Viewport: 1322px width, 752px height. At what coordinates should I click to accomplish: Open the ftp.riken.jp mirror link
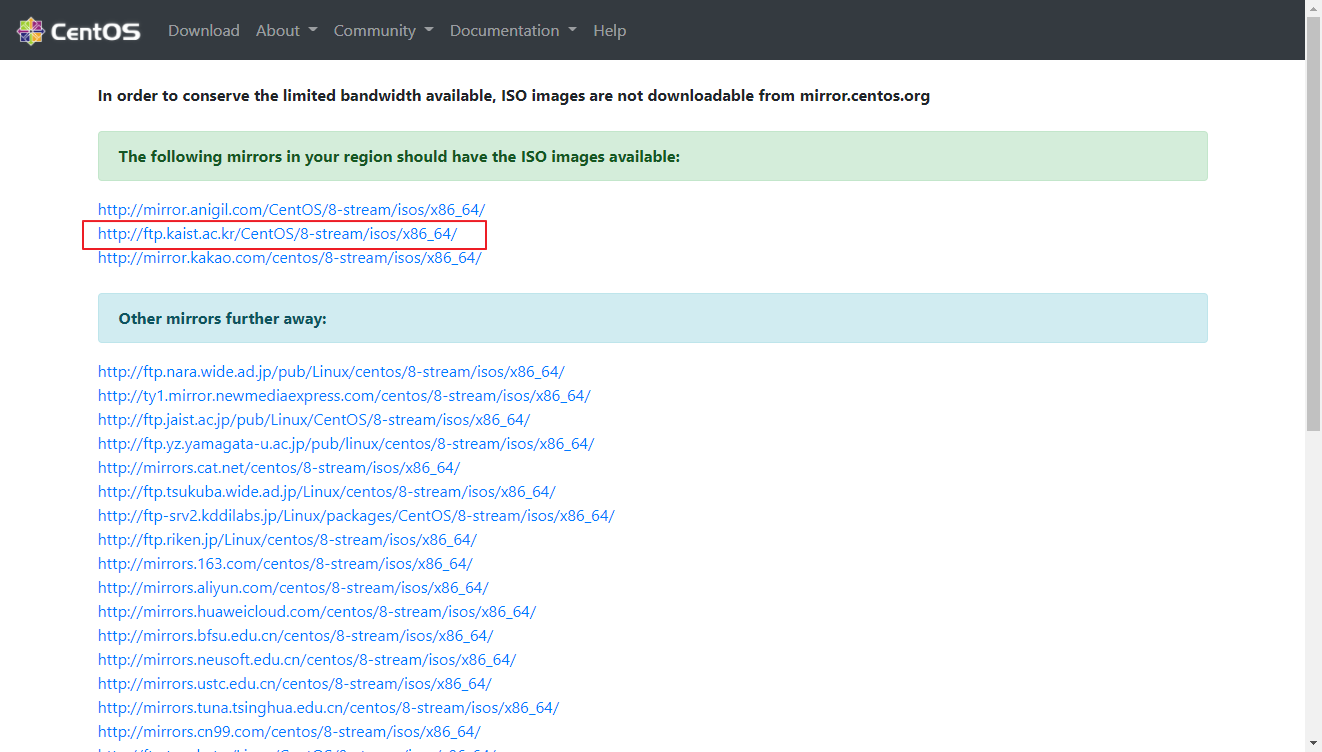tap(287, 540)
